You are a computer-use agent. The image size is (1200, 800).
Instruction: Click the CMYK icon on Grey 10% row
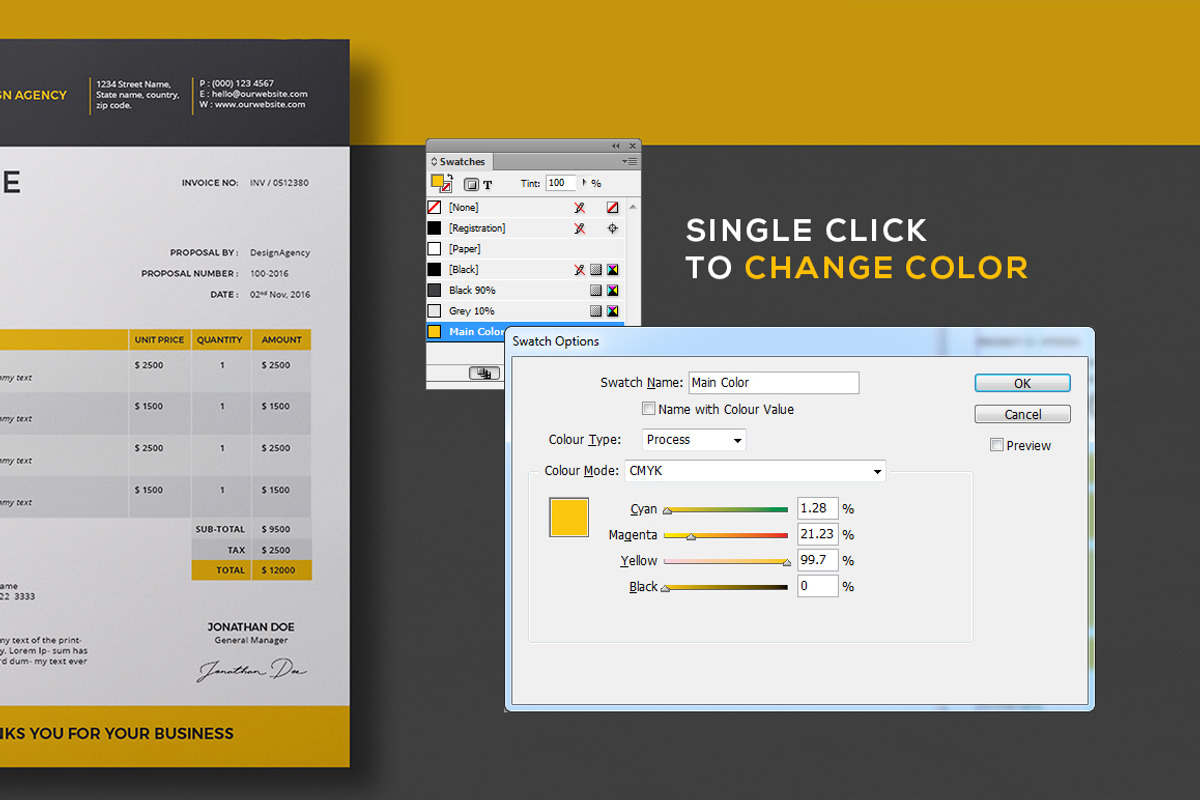tap(612, 311)
